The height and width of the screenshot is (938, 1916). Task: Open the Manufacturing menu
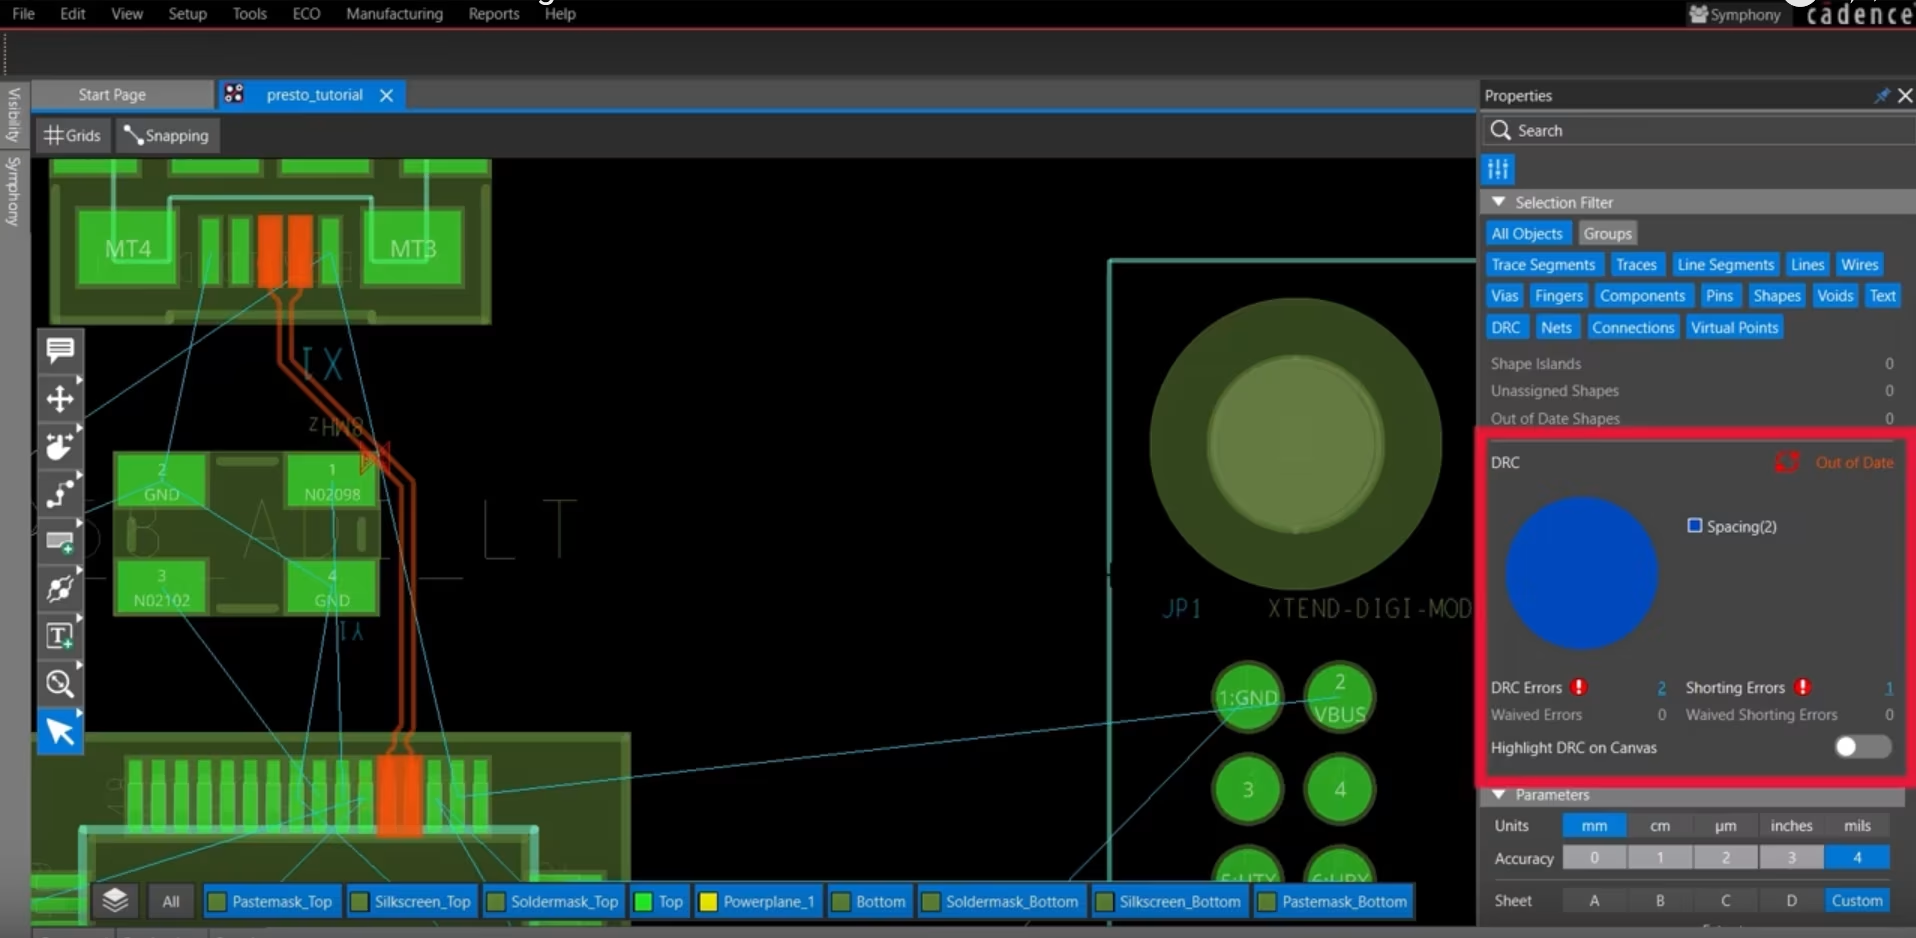click(394, 14)
